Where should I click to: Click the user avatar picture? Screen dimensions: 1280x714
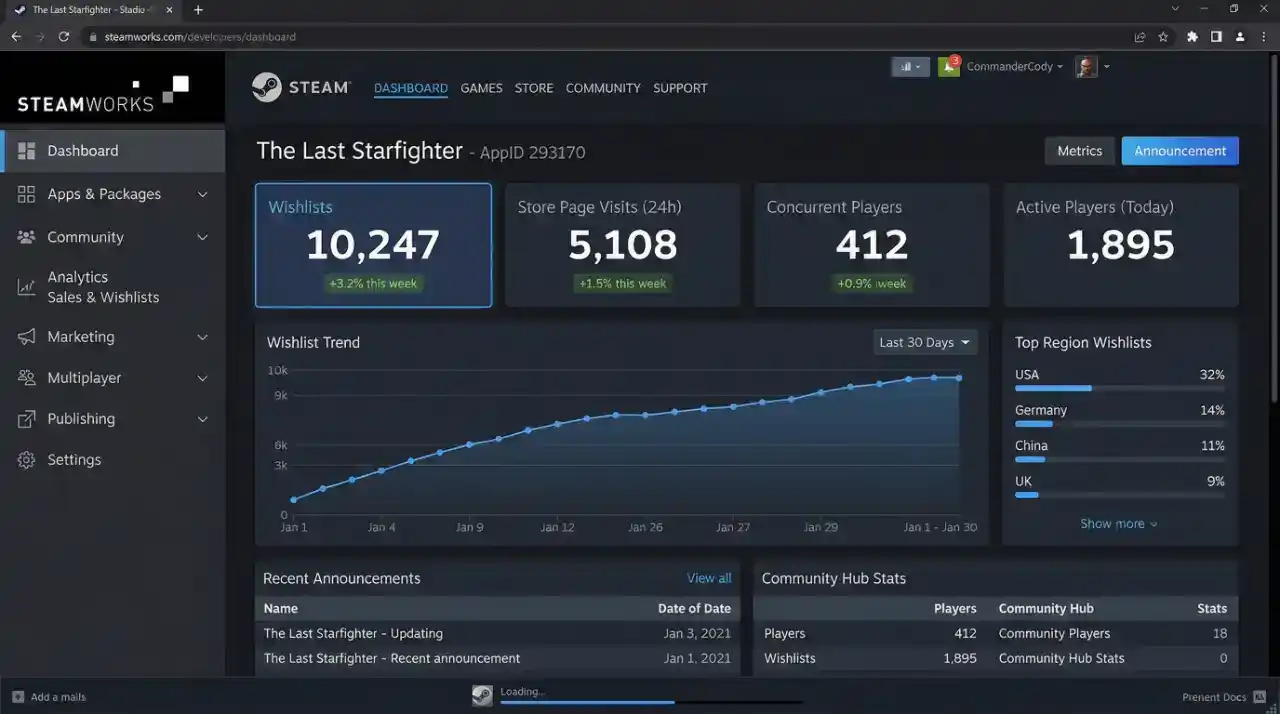(1086, 67)
